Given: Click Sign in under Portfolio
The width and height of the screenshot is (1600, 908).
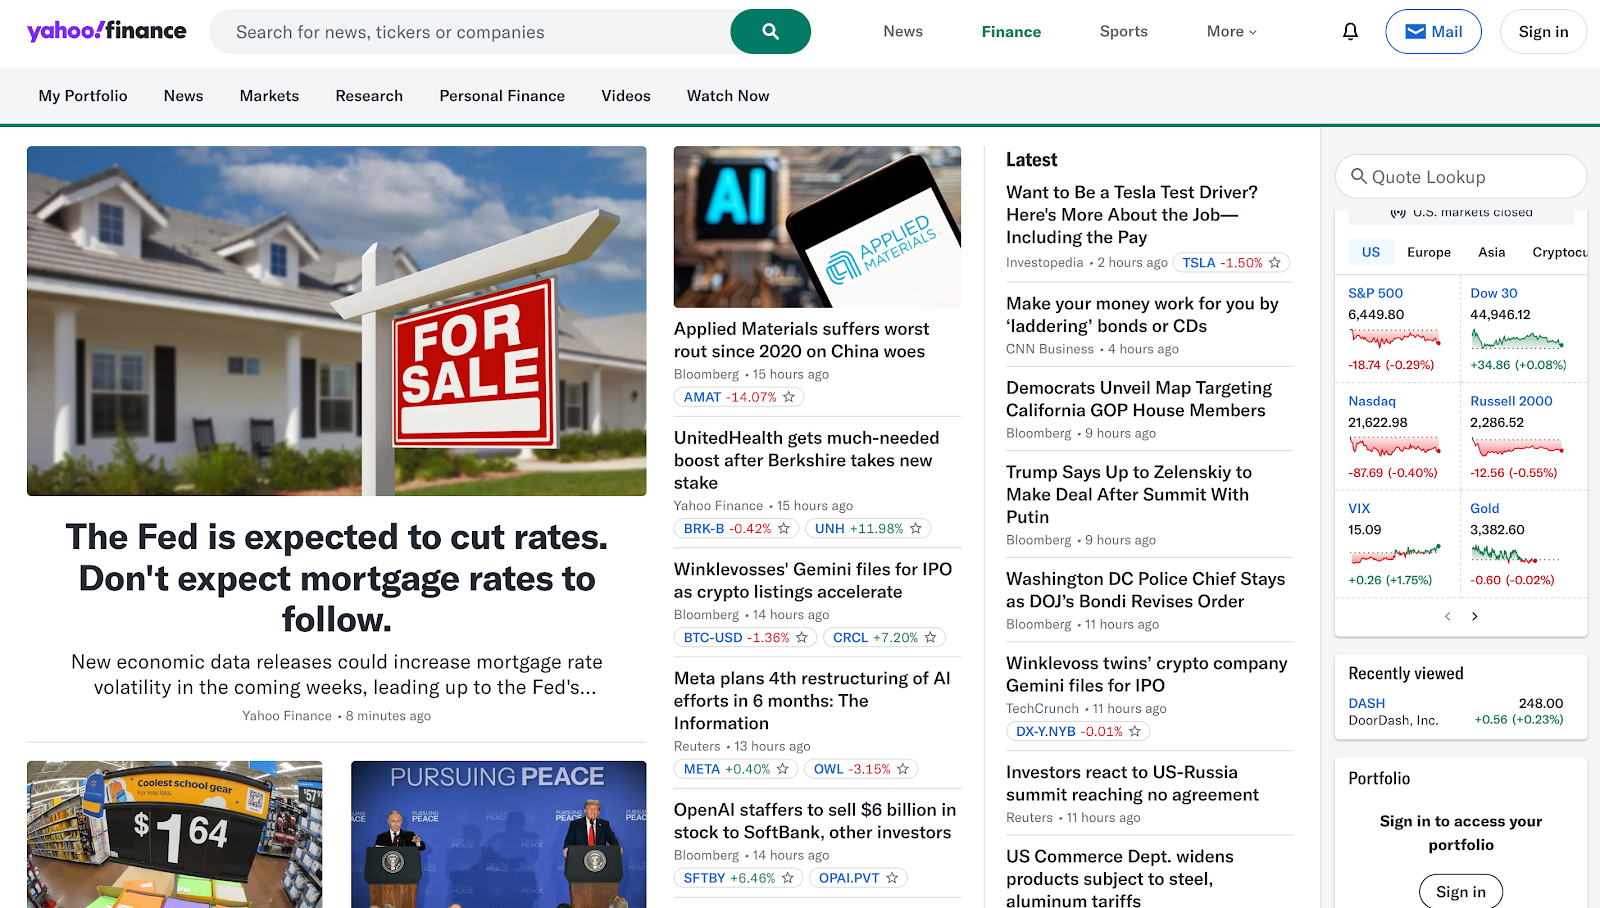Looking at the screenshot, I should pyautogui.click(x=1461, y=892).
